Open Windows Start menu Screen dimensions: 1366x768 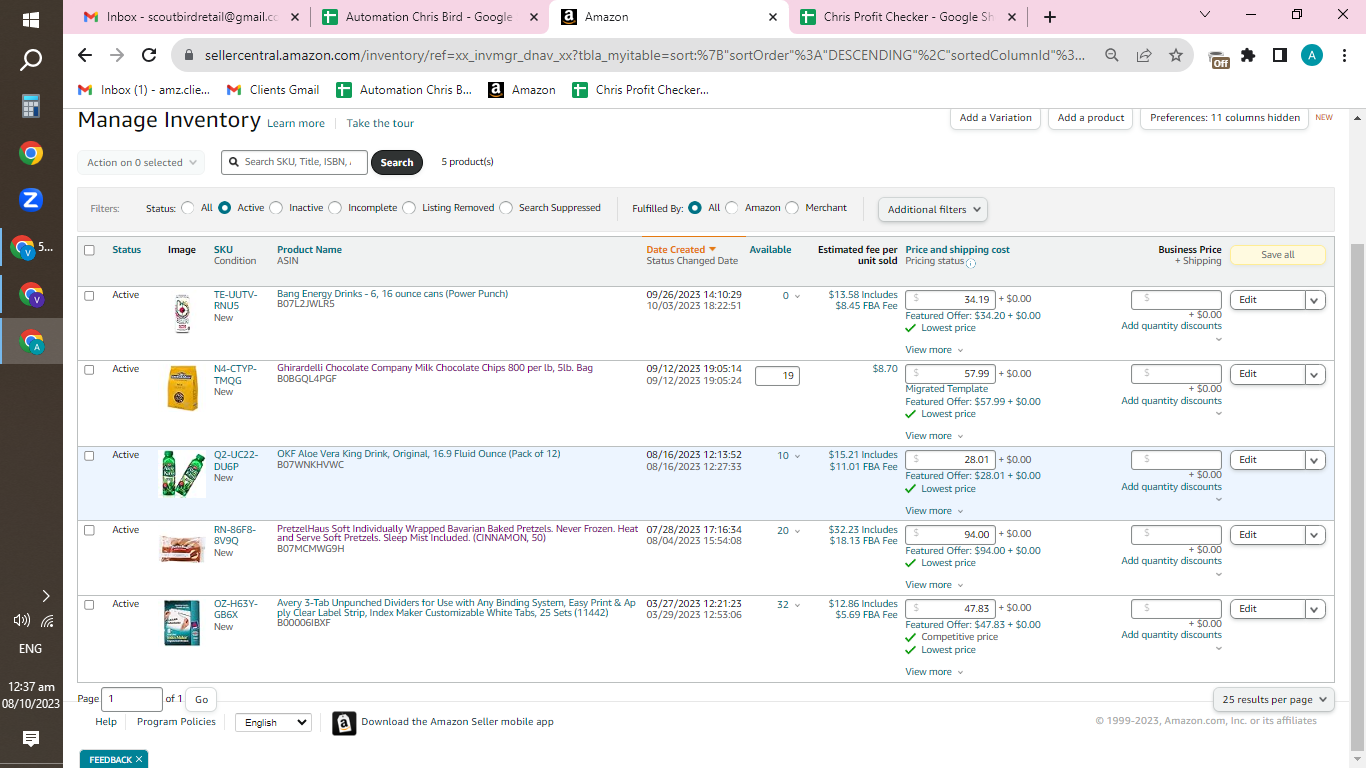click(x=31, y=19)
